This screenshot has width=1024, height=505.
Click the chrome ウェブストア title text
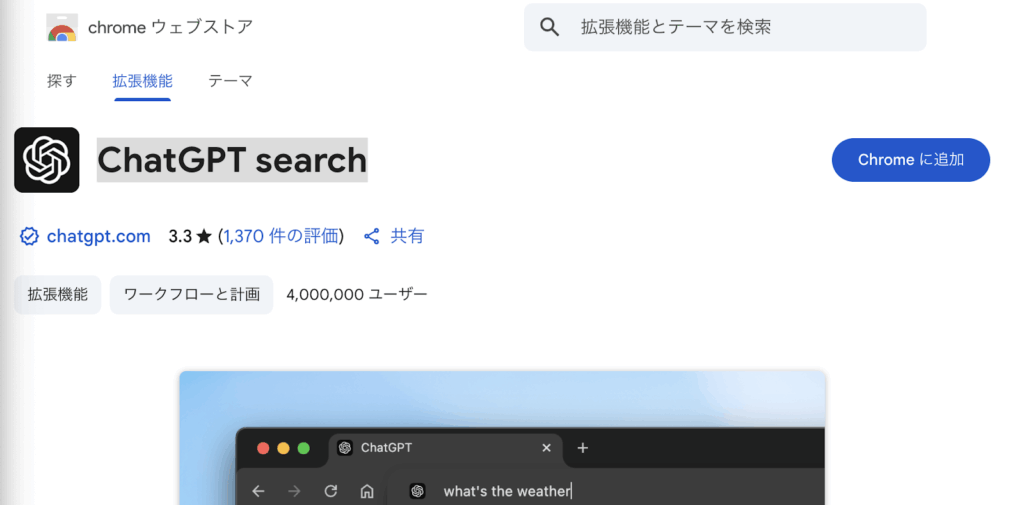pyautogui.click(x=170, y=27)
